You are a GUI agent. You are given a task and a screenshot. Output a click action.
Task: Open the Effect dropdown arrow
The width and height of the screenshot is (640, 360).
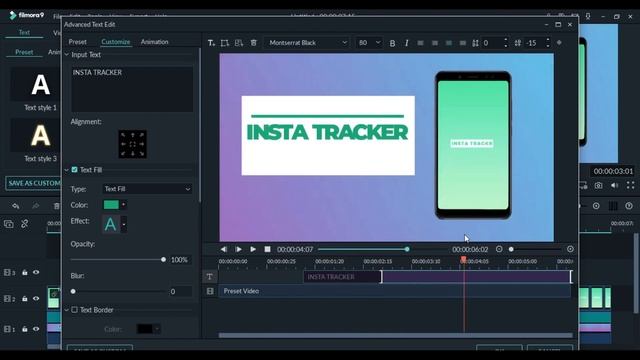[124, 224]
